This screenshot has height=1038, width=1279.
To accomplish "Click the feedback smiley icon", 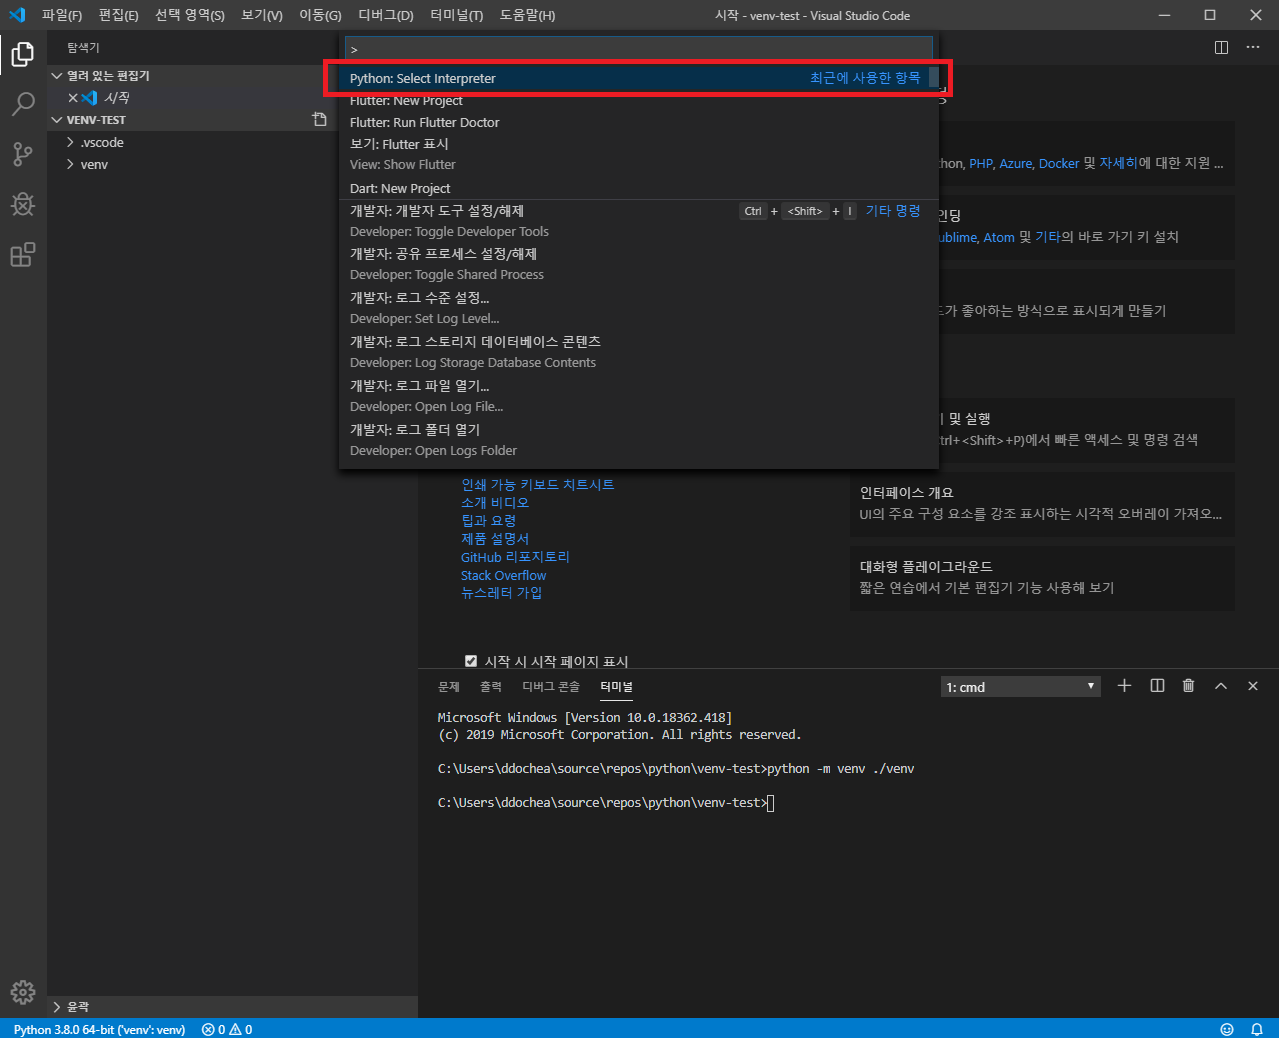I will [x=1227, y=1029].
